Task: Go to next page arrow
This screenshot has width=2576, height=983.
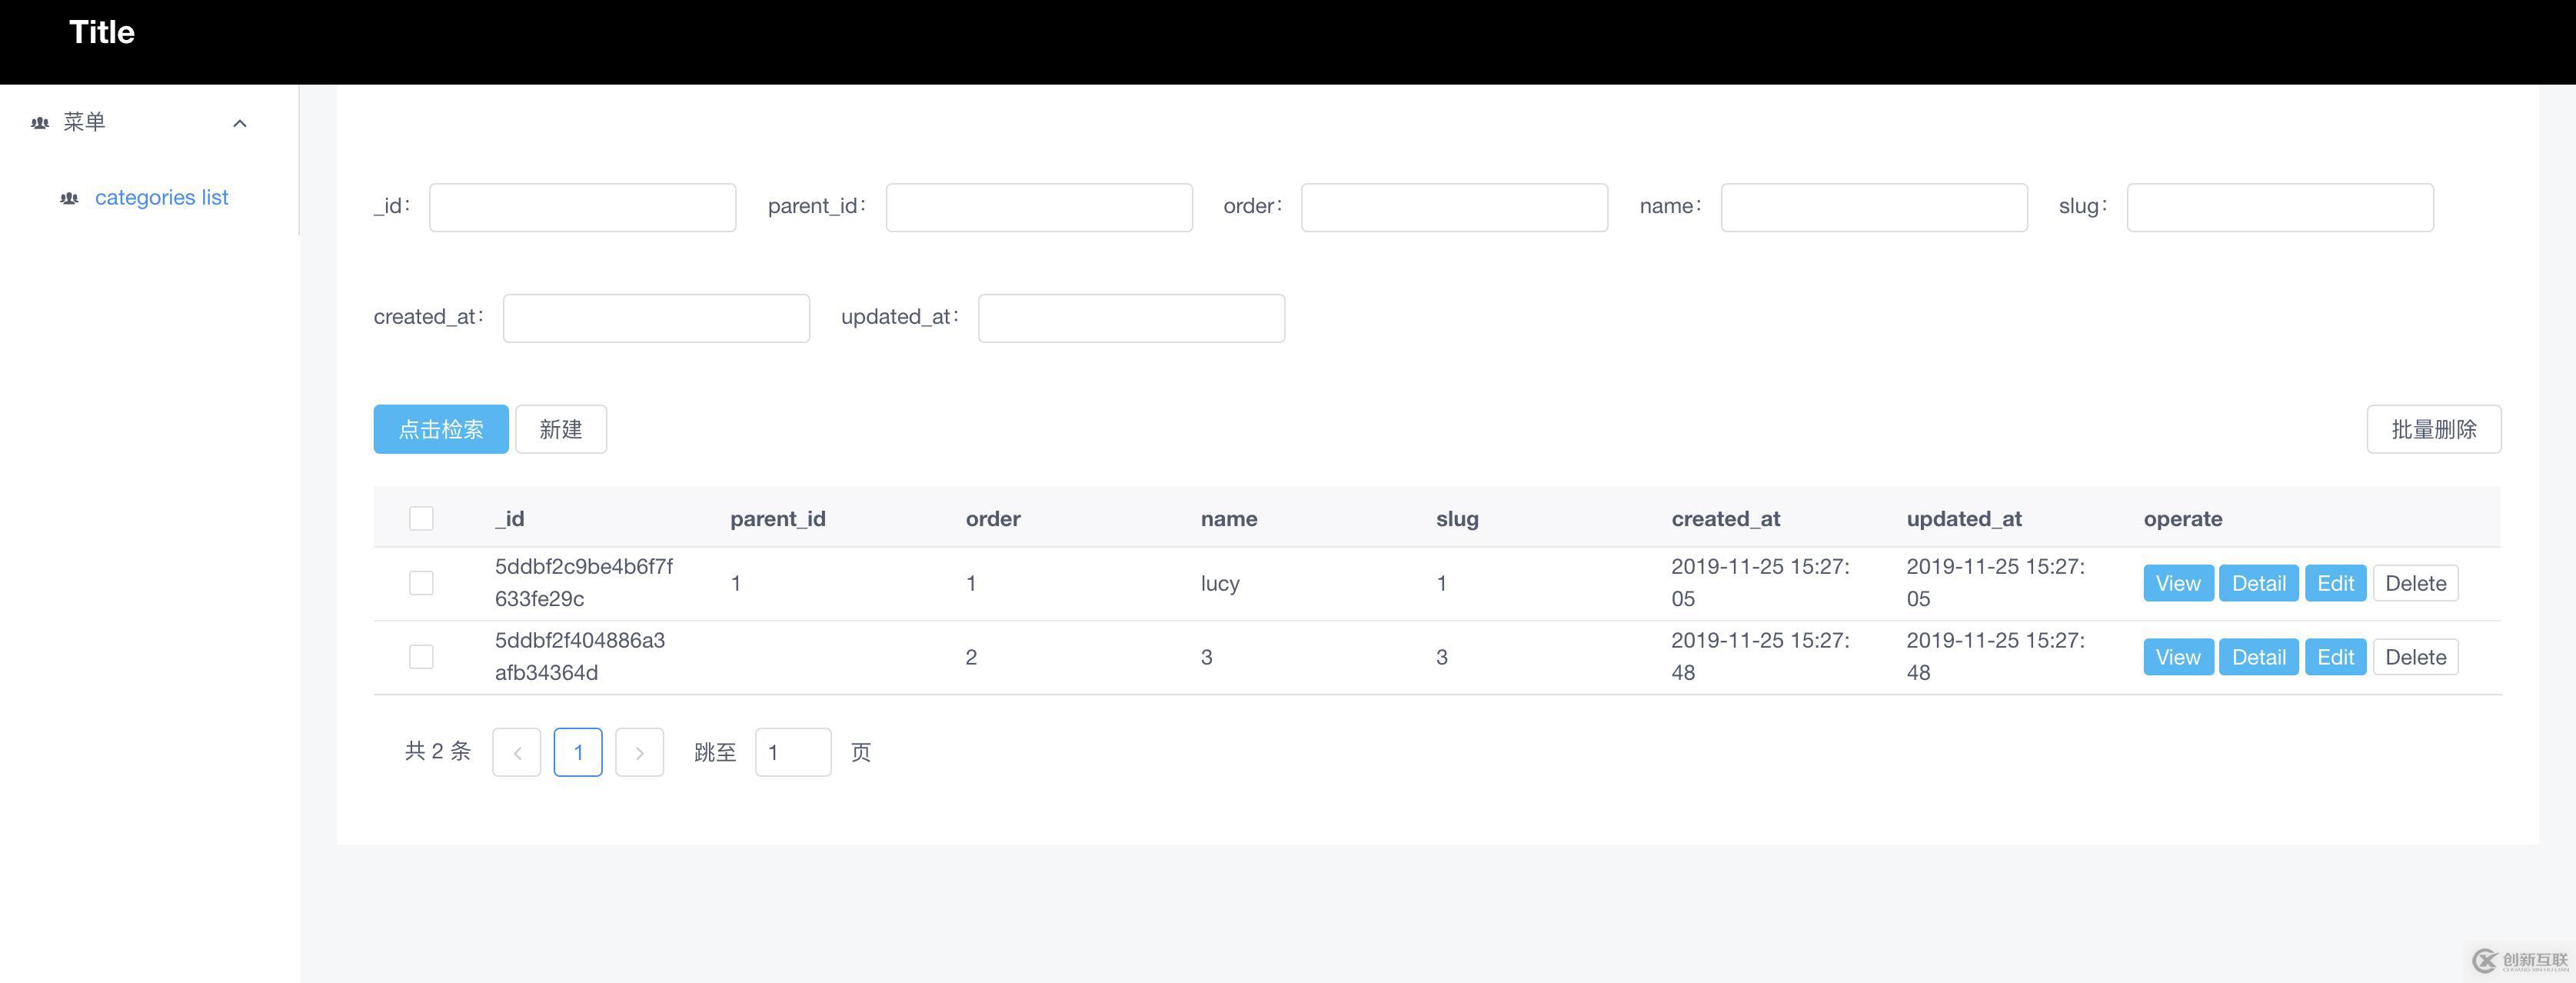Action: click(x=639, y=752)
